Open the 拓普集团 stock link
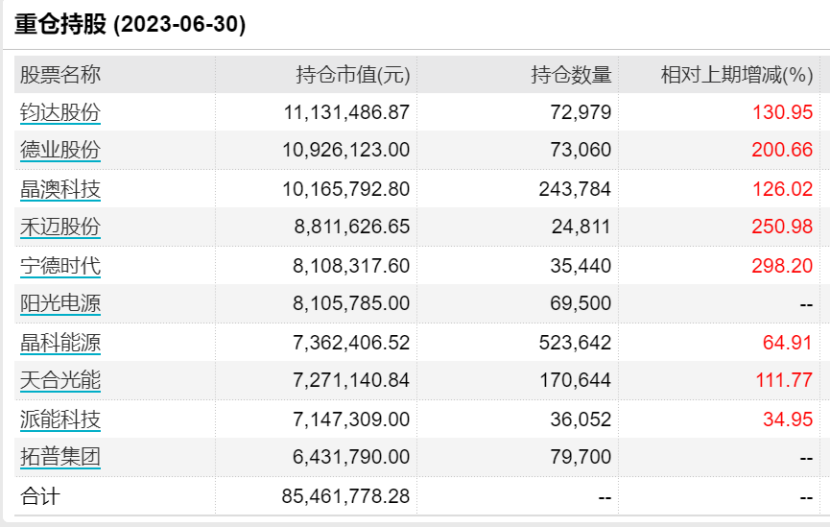 pyautogui.click(x=60, y=458)
